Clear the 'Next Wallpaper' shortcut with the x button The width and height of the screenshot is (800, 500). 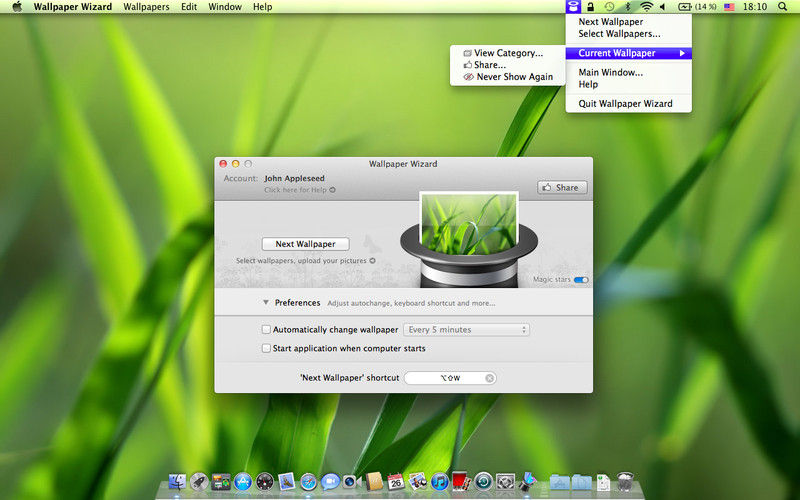pos(489,378)
